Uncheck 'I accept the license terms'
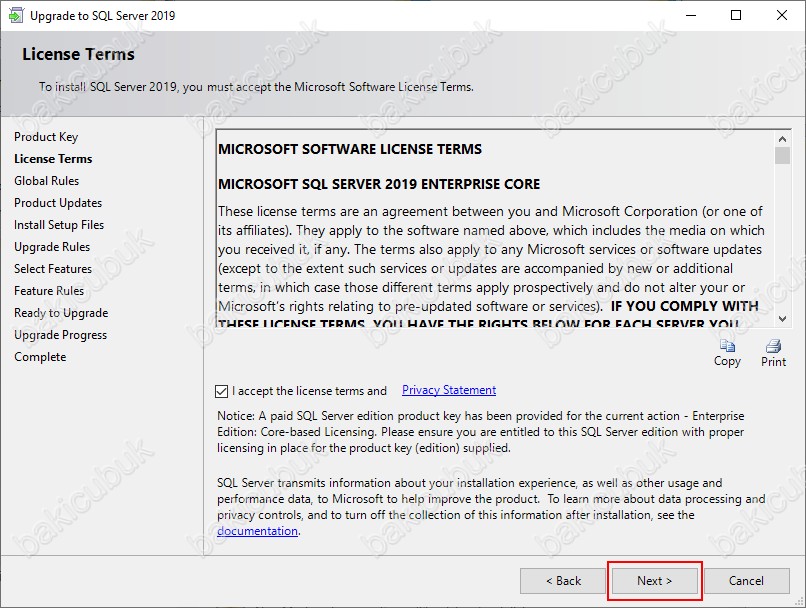Screen dimensions: 806x608 click(222, 391)
